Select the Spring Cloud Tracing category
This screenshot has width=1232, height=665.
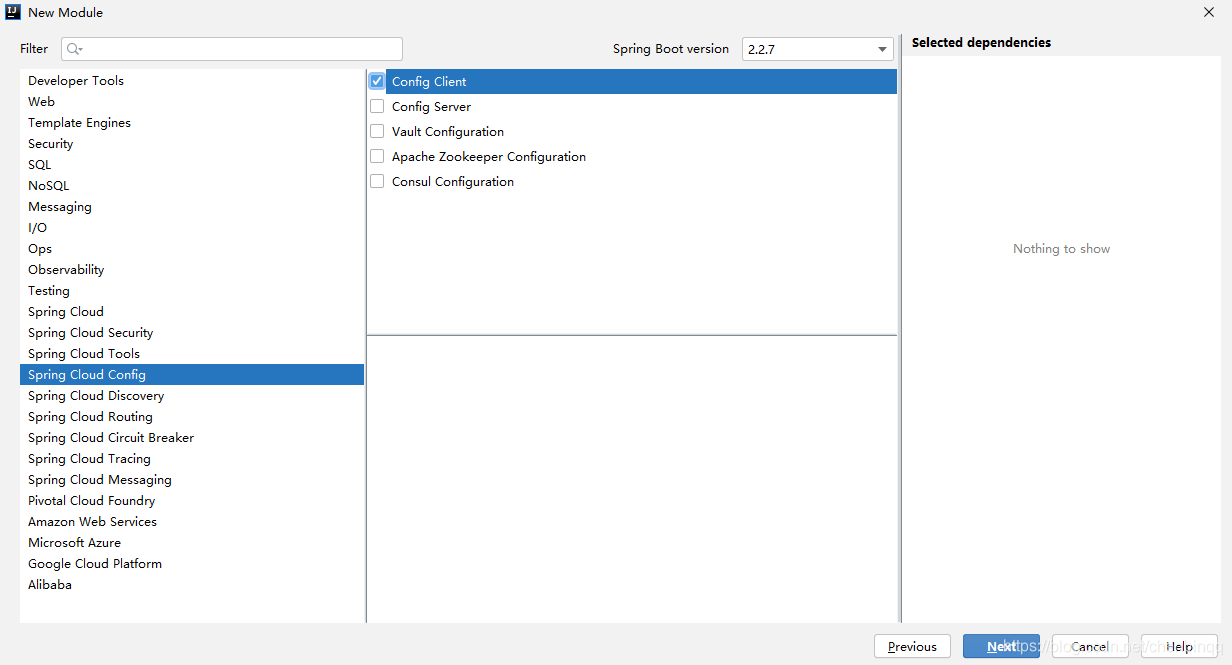[x=192, y=459]
